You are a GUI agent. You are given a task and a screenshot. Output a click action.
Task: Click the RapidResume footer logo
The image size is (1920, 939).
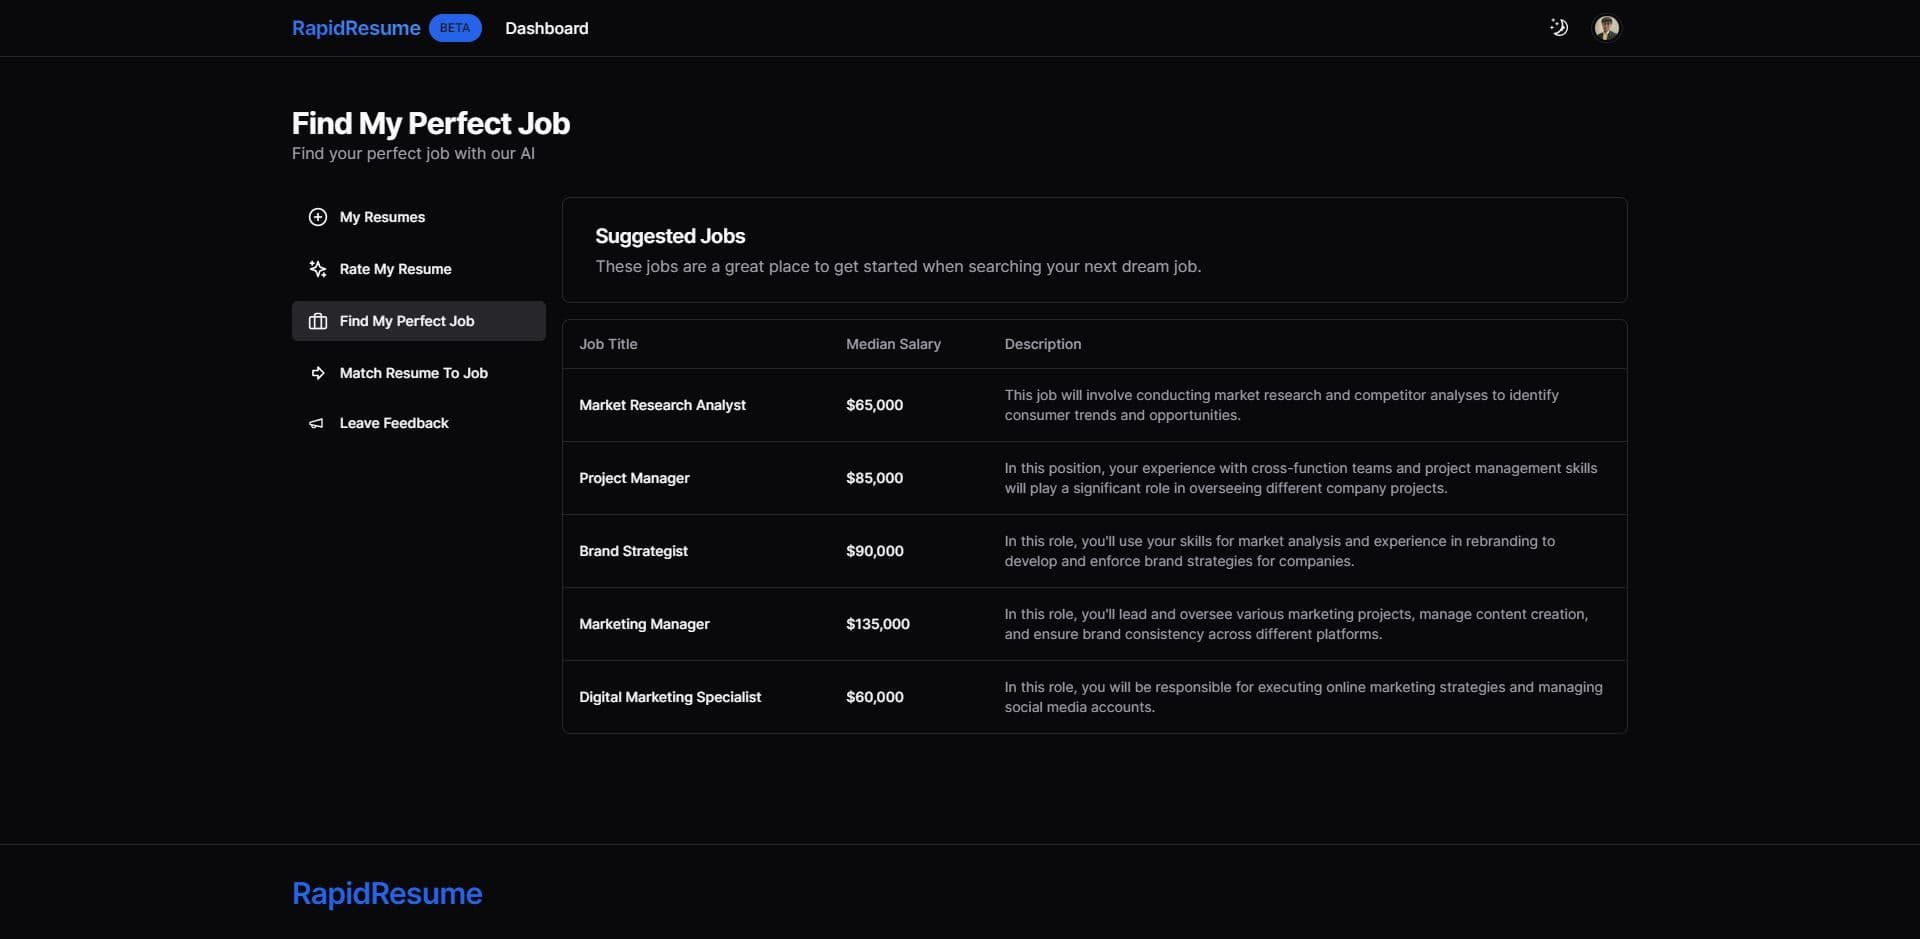tap(387, 893)
